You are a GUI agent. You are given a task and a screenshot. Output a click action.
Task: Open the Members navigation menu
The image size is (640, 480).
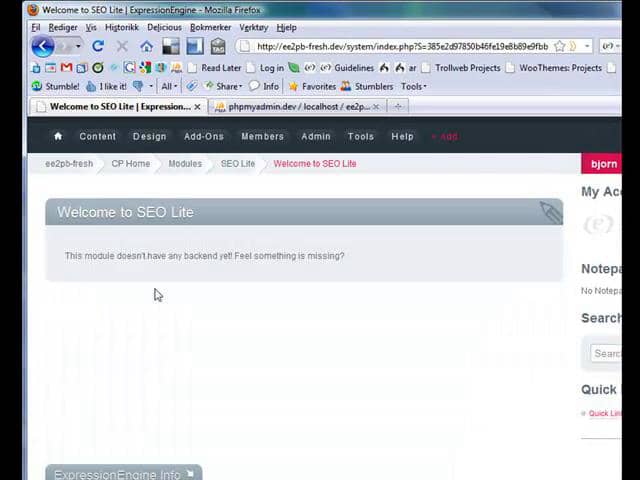pos(262,136)
